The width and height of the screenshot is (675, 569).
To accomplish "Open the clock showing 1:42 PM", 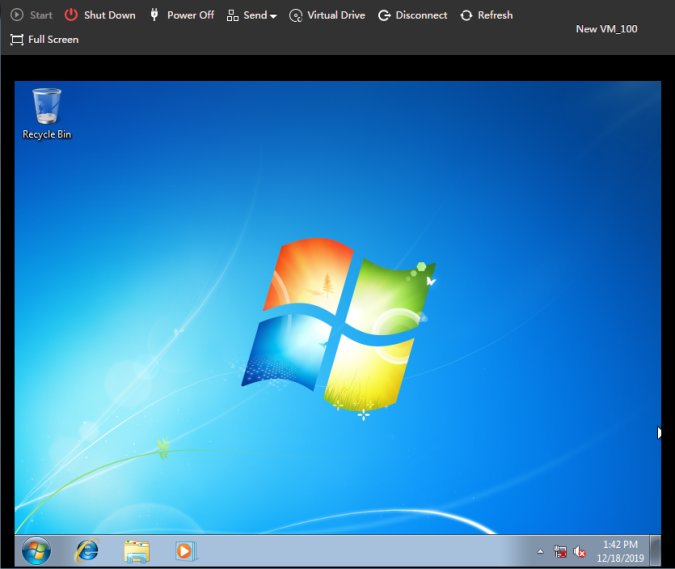I will [x=620, y=551].
